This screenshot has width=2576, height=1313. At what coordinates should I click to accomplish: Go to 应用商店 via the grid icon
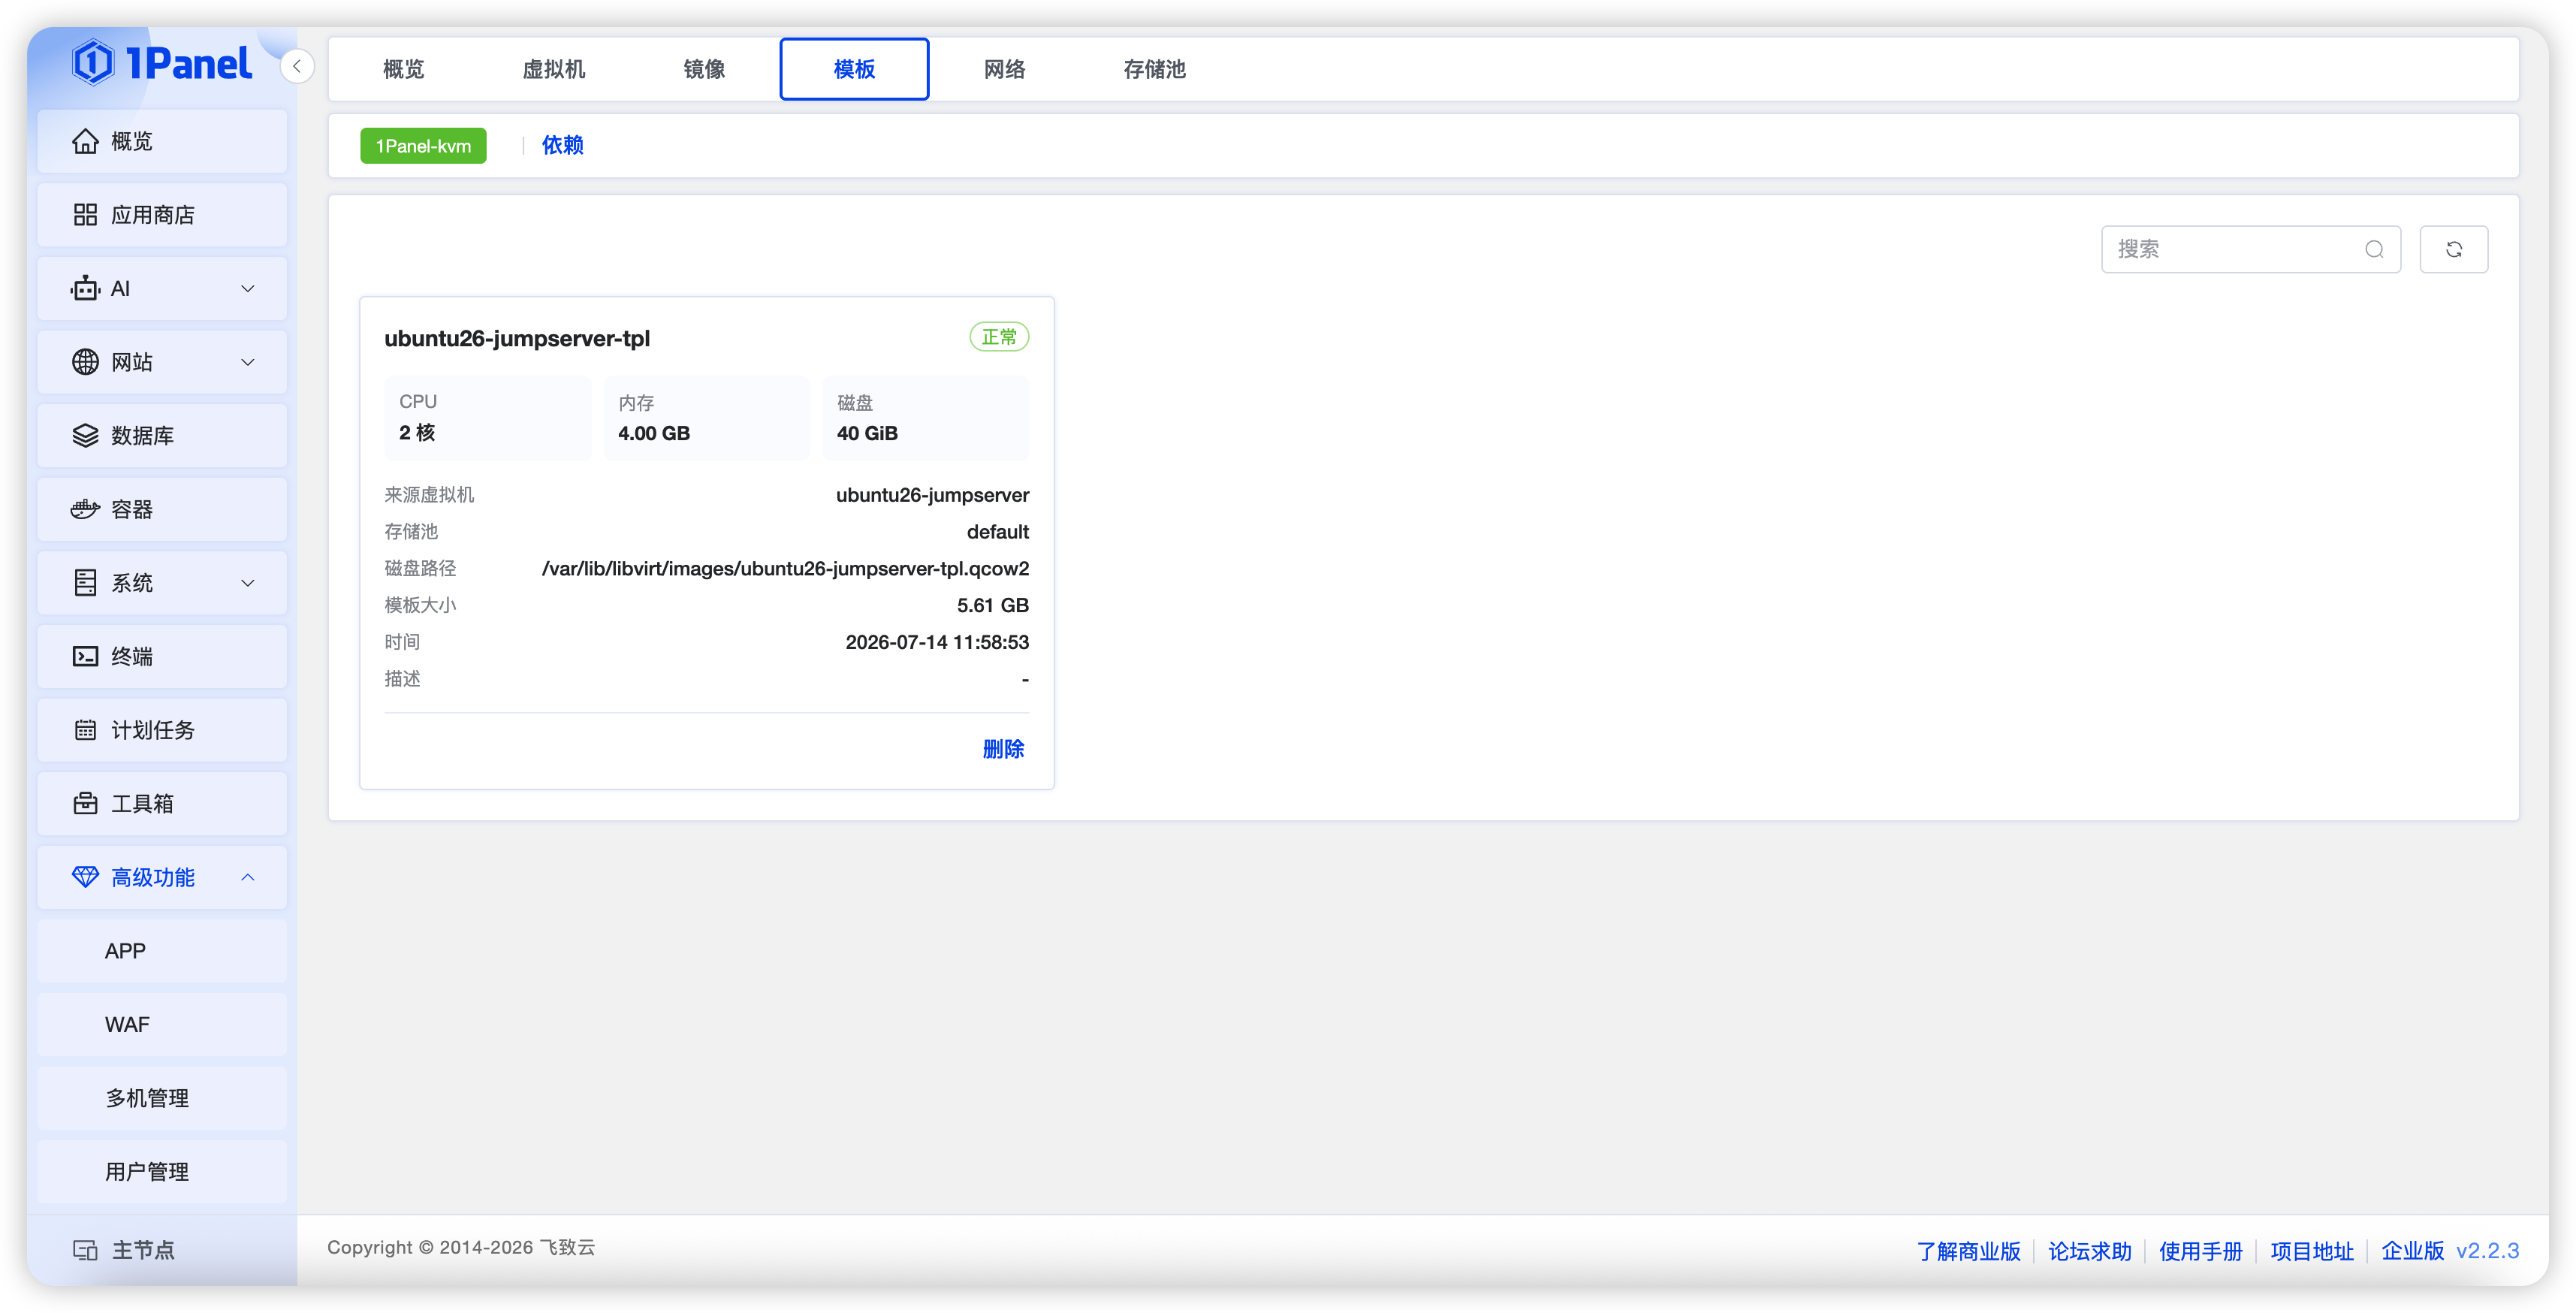pos(85,215)
